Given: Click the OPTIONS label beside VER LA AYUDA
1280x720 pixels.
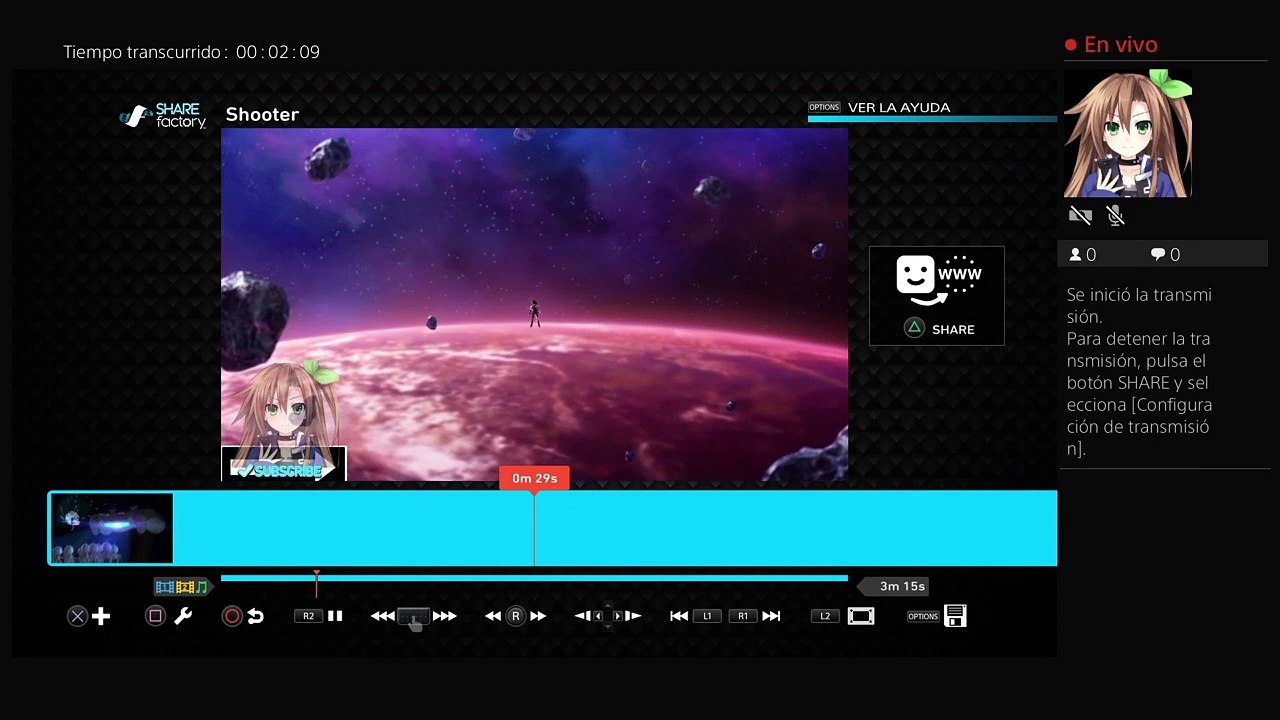Looking at the screenshot, I should pos(824,107).
